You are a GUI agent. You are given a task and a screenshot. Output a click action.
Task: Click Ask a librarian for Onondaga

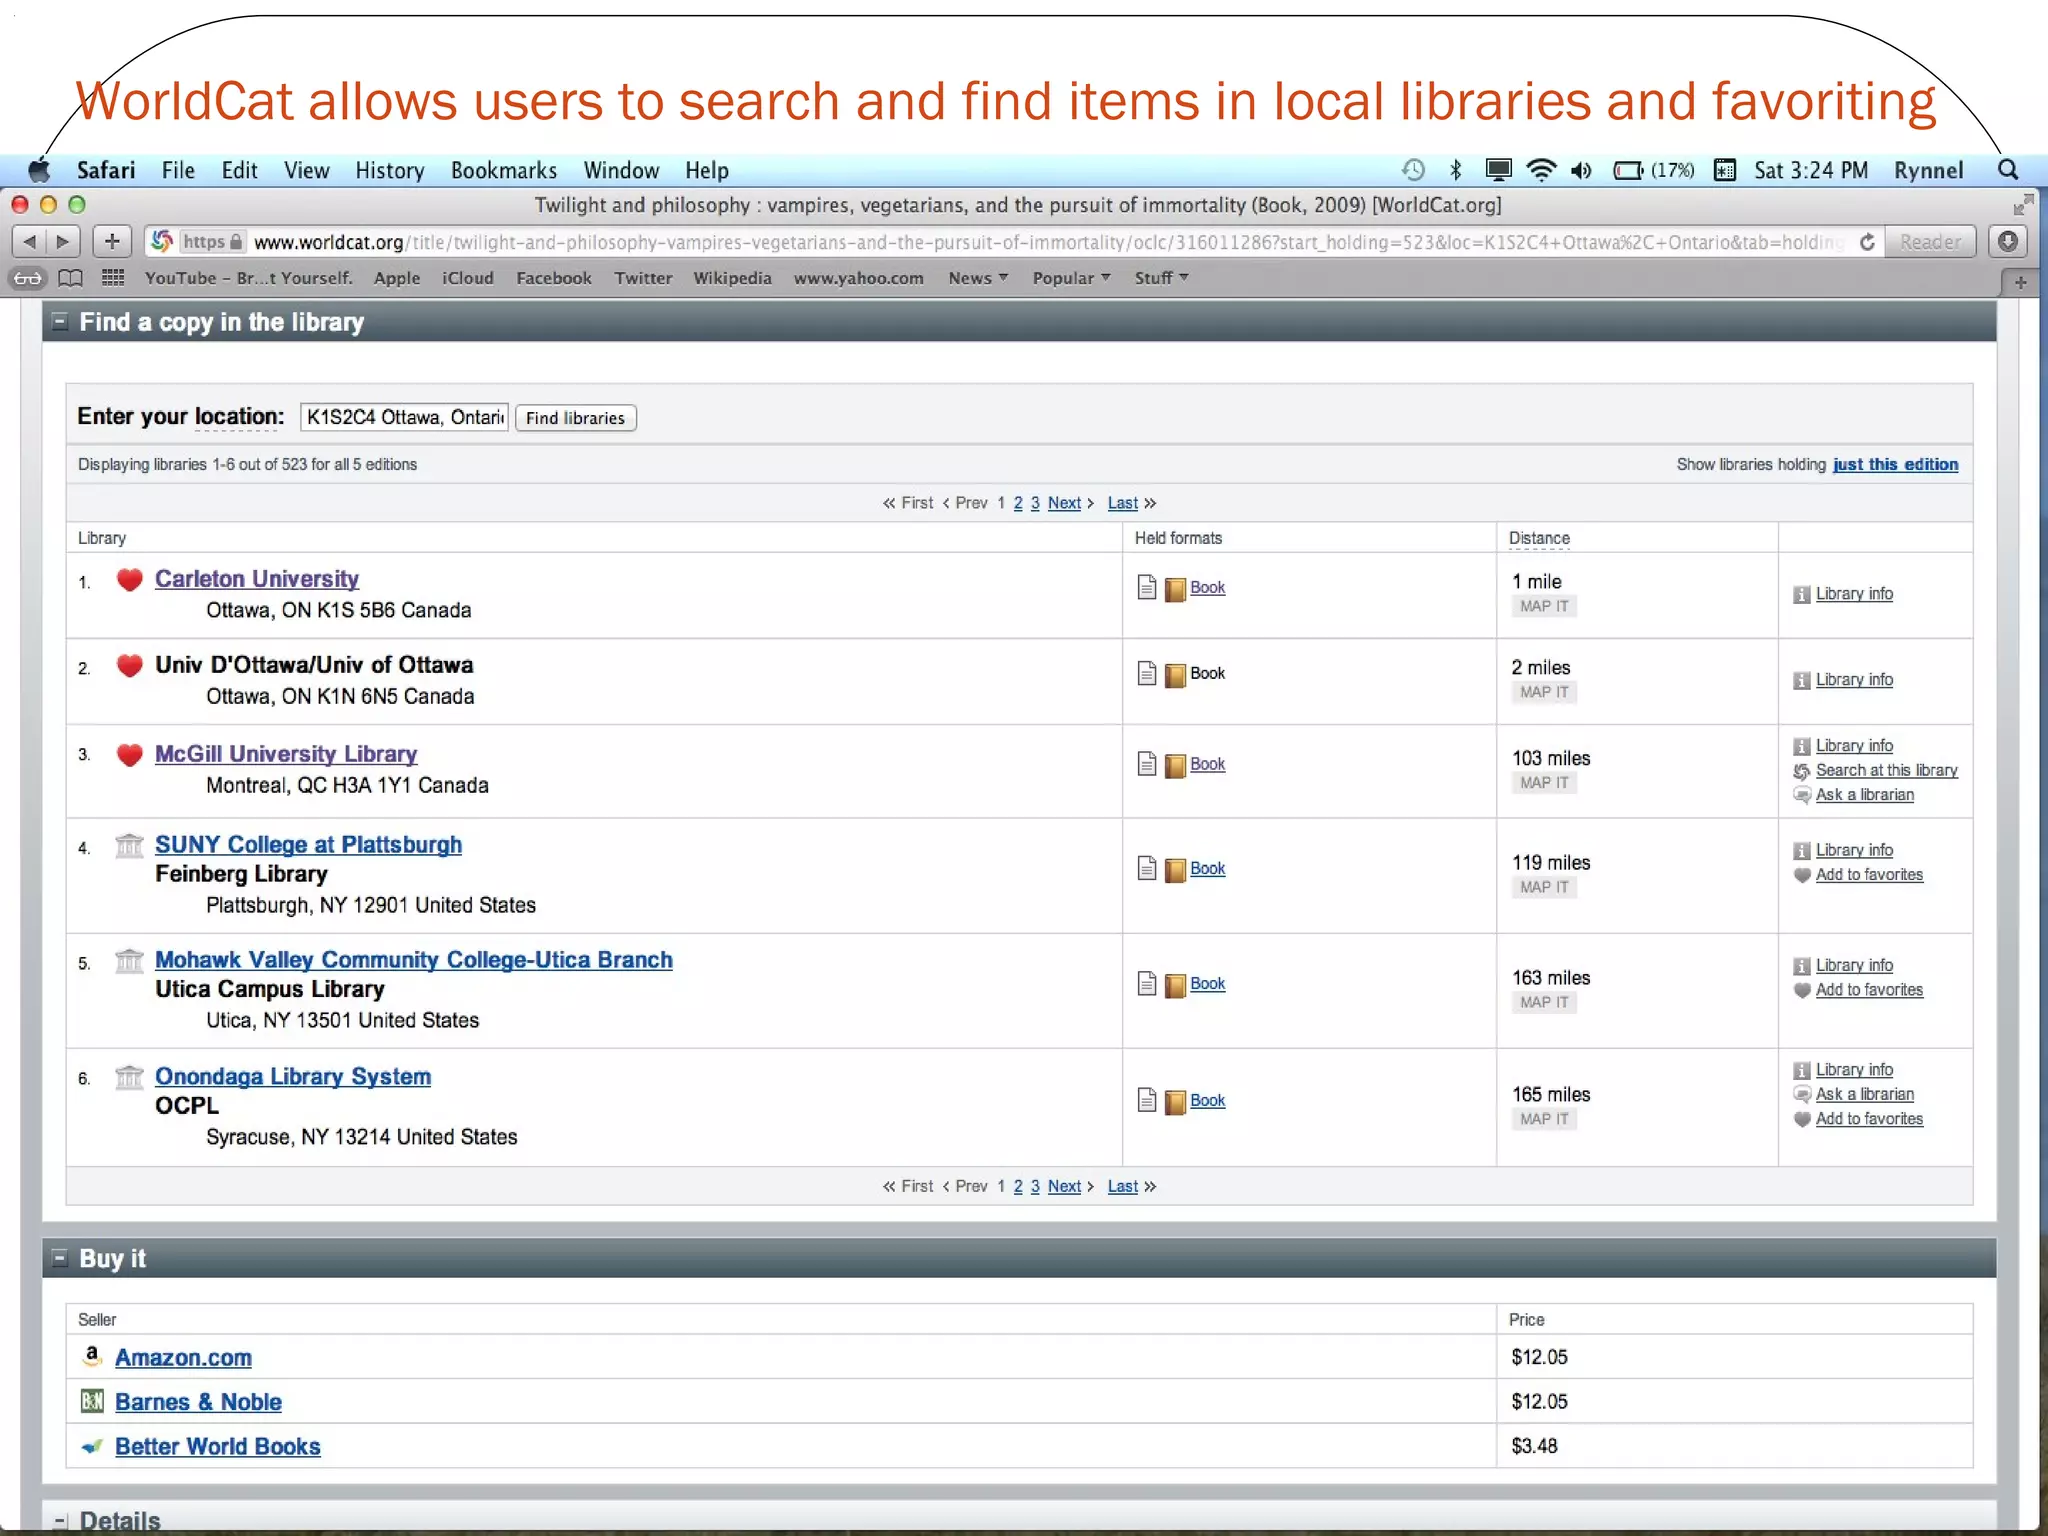[1864, 1094]
